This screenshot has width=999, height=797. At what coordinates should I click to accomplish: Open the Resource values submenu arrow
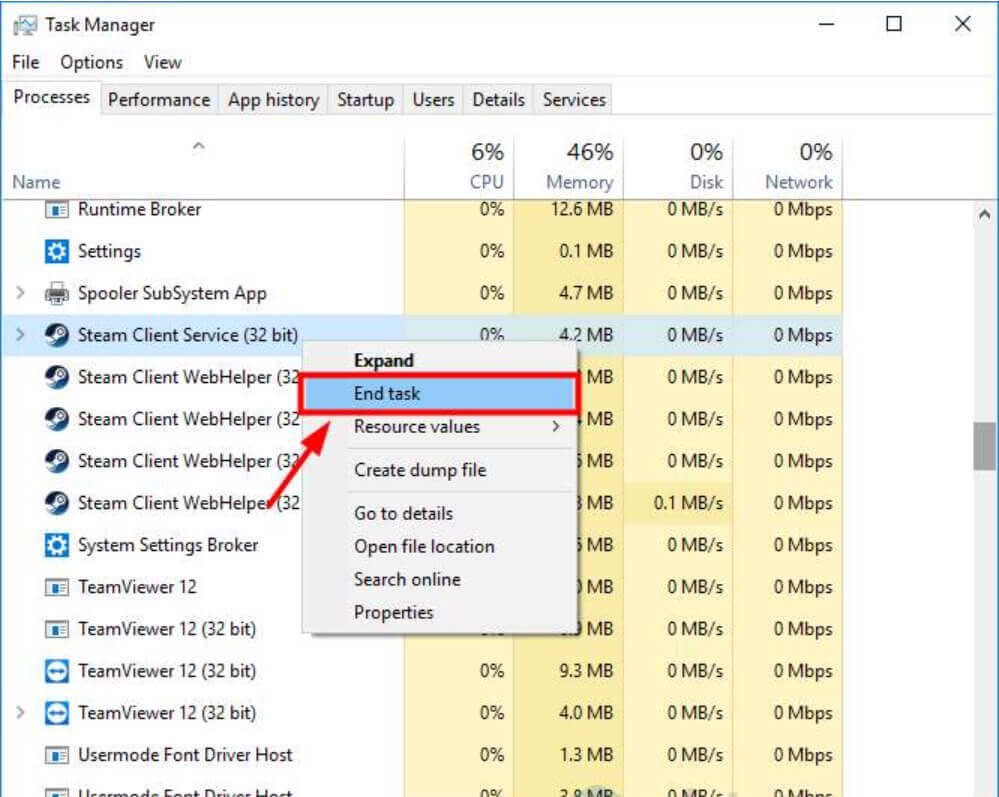point(556,426)
